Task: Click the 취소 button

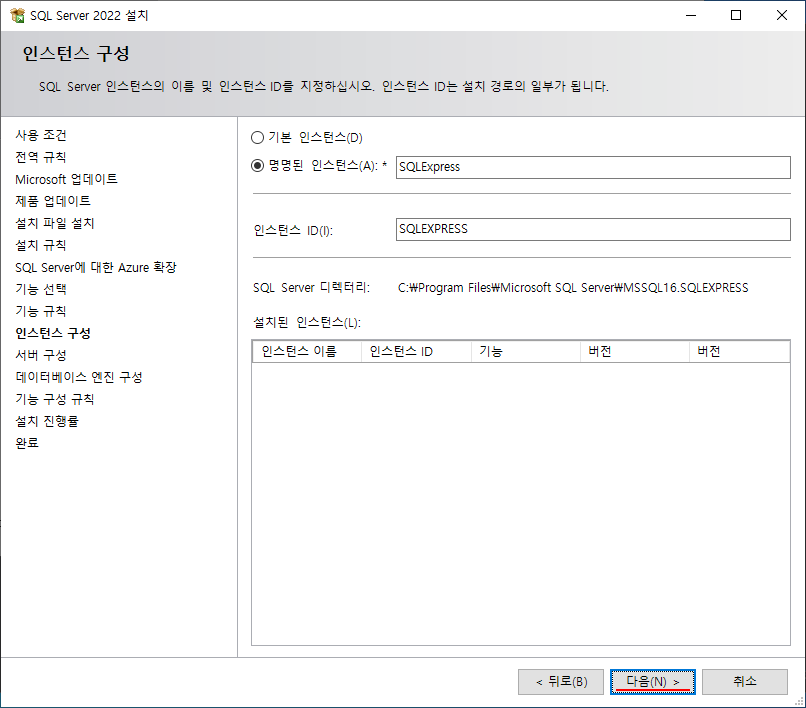Action: pyautogui.click(x=745, y=682)
